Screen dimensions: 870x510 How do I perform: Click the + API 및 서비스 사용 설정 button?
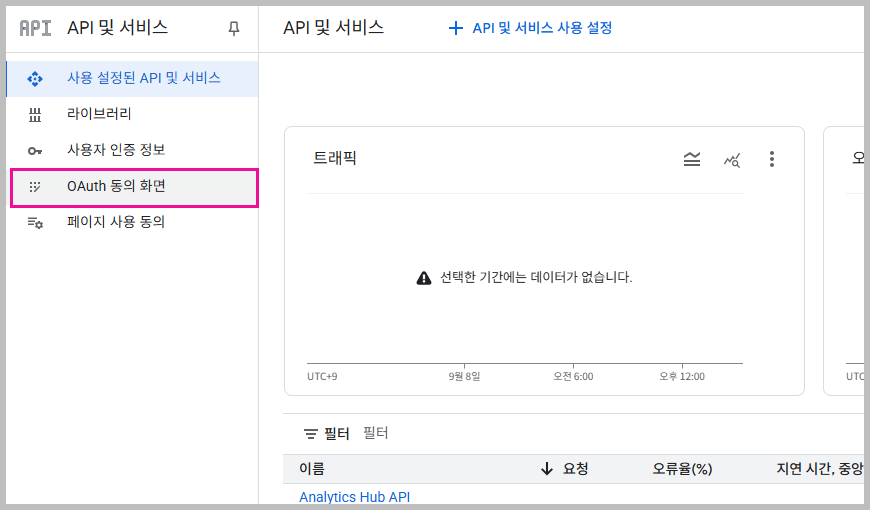(x=530, y=28)
